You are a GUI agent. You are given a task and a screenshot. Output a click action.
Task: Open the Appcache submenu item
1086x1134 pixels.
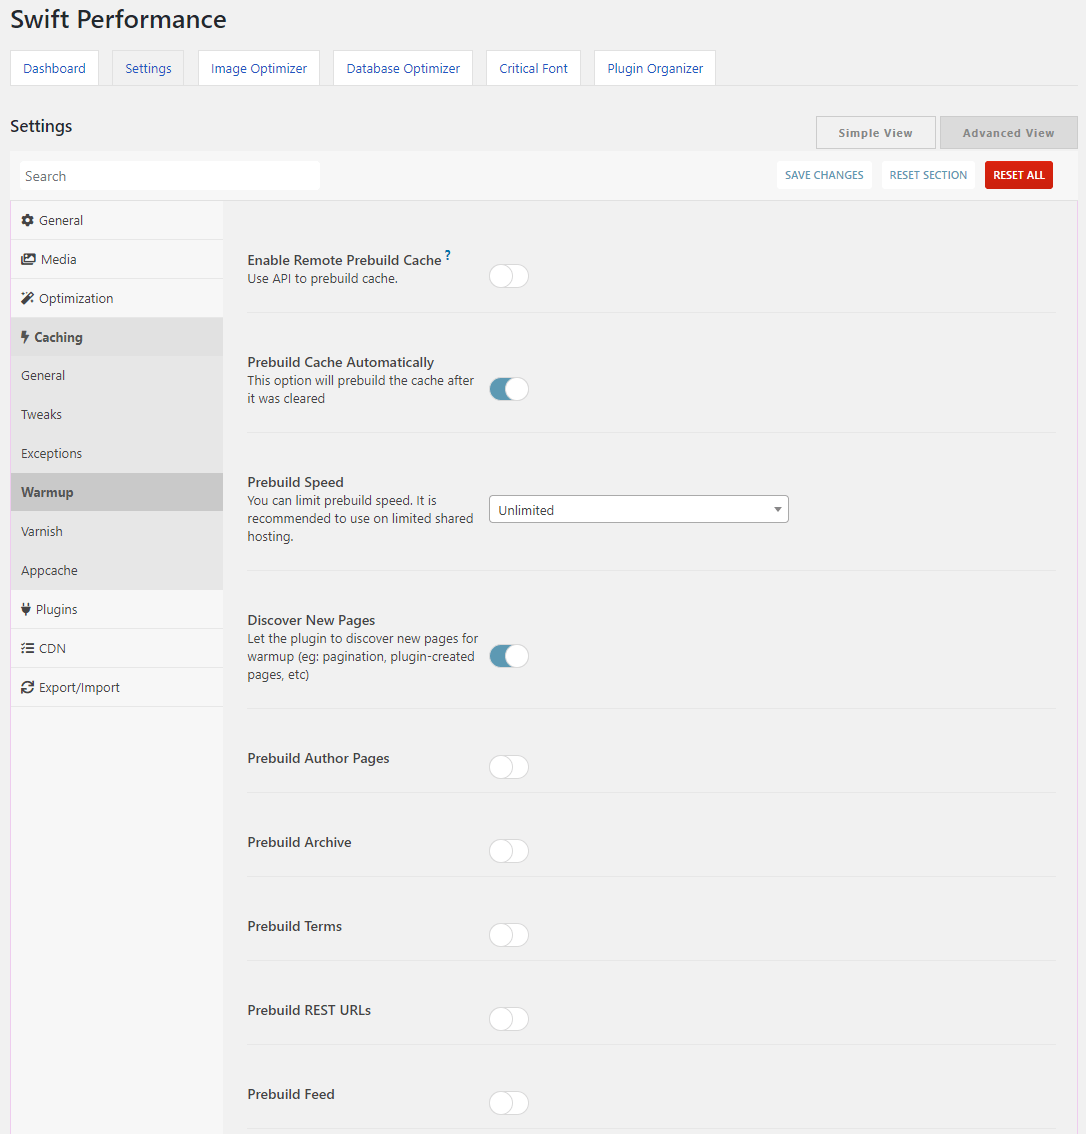pyautogui.click(x=117, y=571)
